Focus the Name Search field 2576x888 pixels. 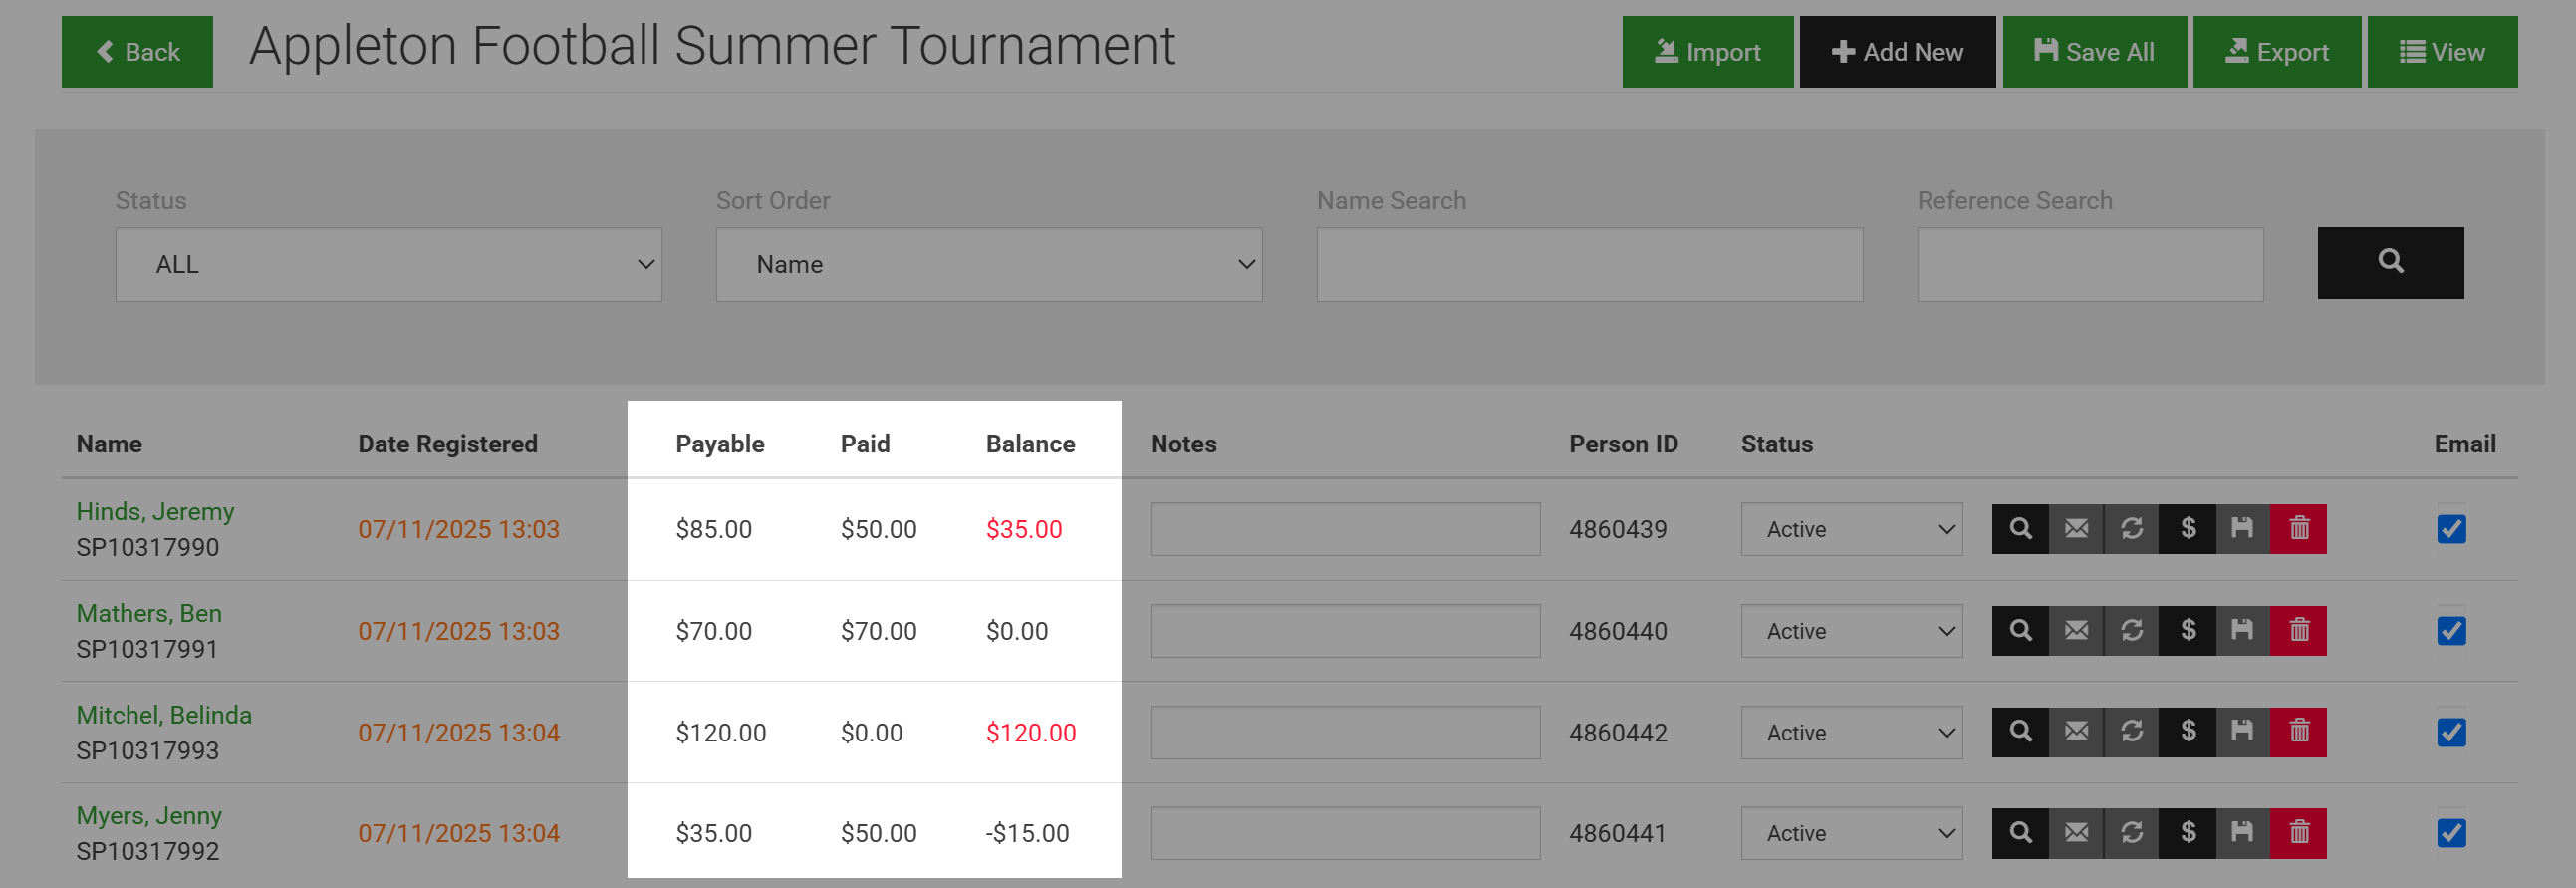[1589, 265]
